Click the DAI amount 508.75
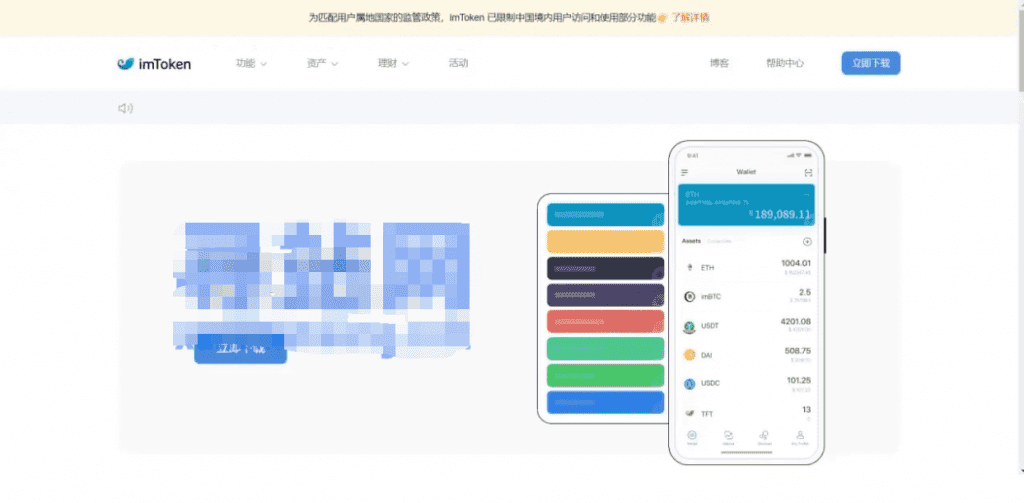Viewport: 1024px width, 503px height. [x=798, y=351]
